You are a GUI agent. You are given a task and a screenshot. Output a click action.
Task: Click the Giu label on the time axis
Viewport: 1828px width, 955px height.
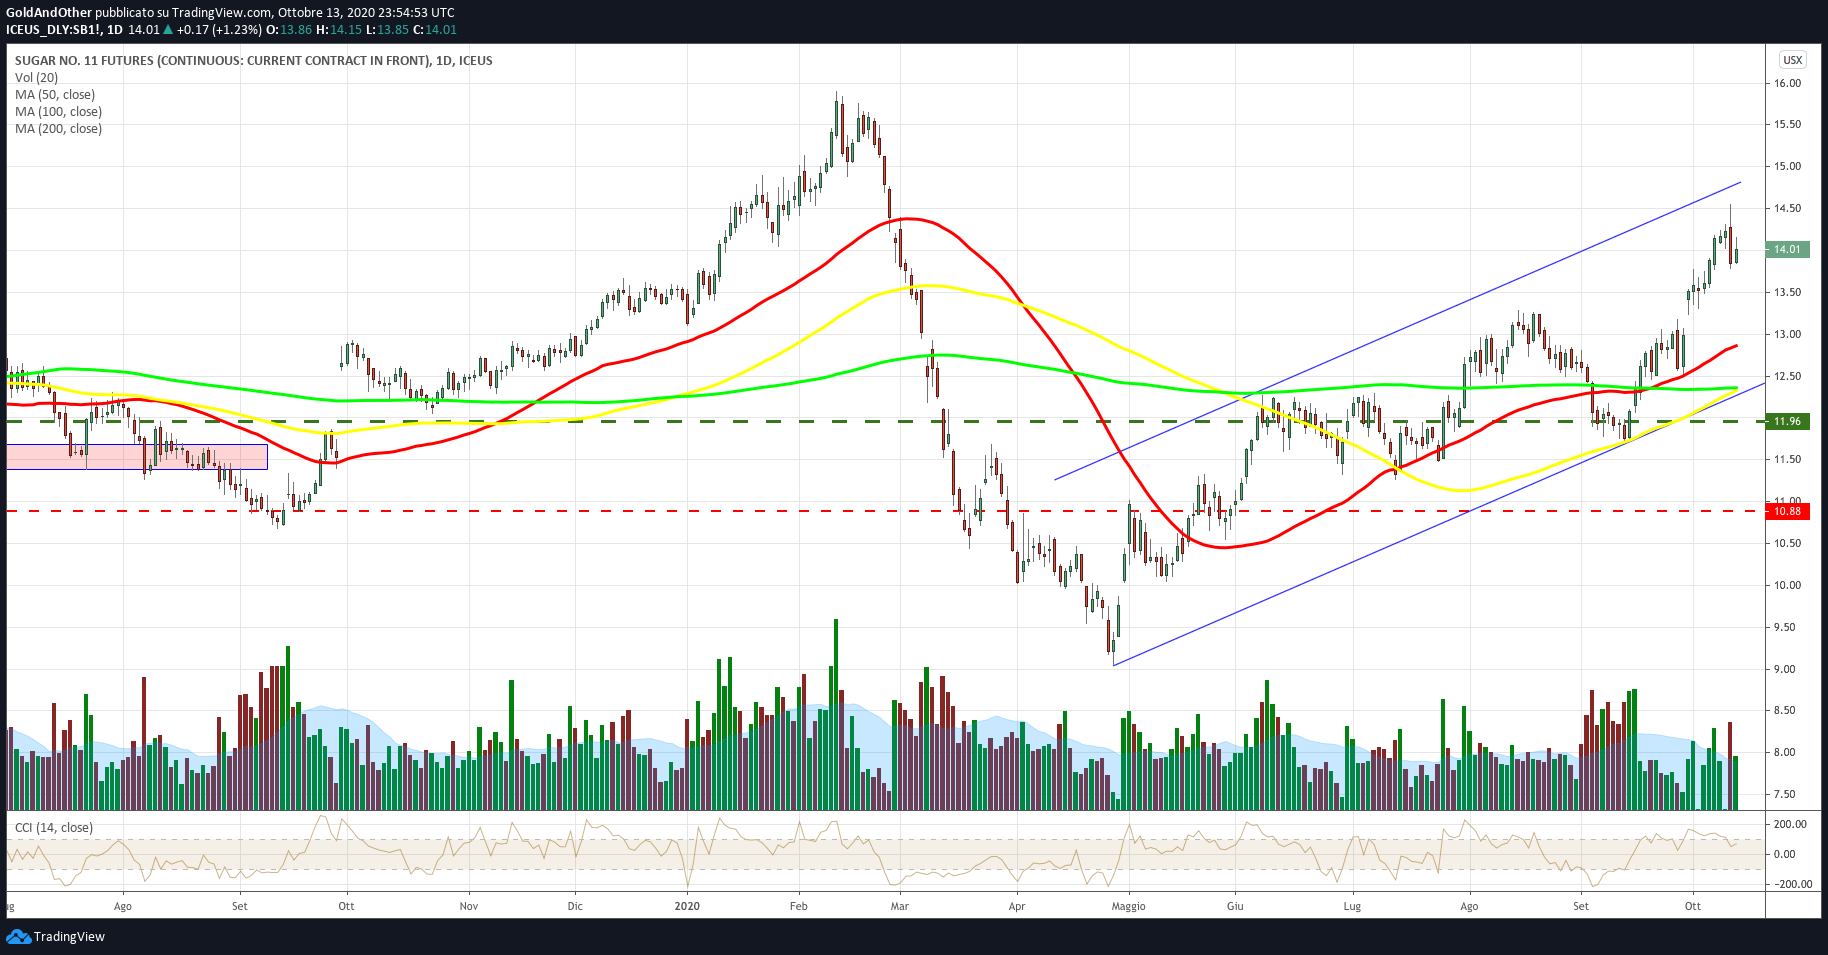pos(1235,906)
